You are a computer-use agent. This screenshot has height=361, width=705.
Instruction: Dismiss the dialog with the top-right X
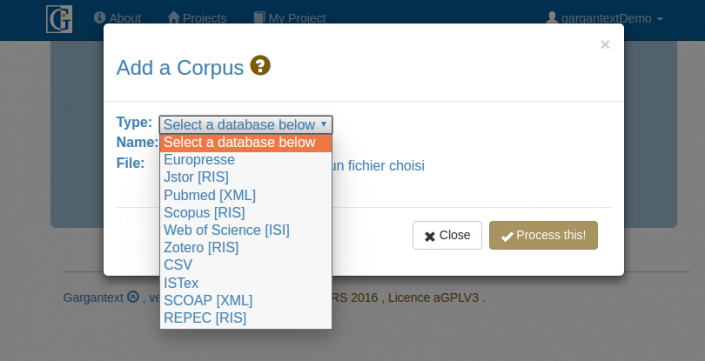click(605, 45)
